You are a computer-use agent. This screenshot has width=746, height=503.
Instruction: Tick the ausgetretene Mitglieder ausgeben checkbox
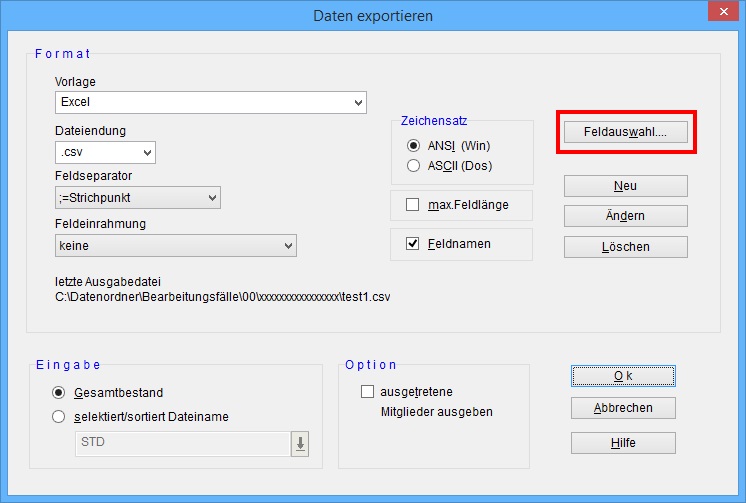[367, 392]
